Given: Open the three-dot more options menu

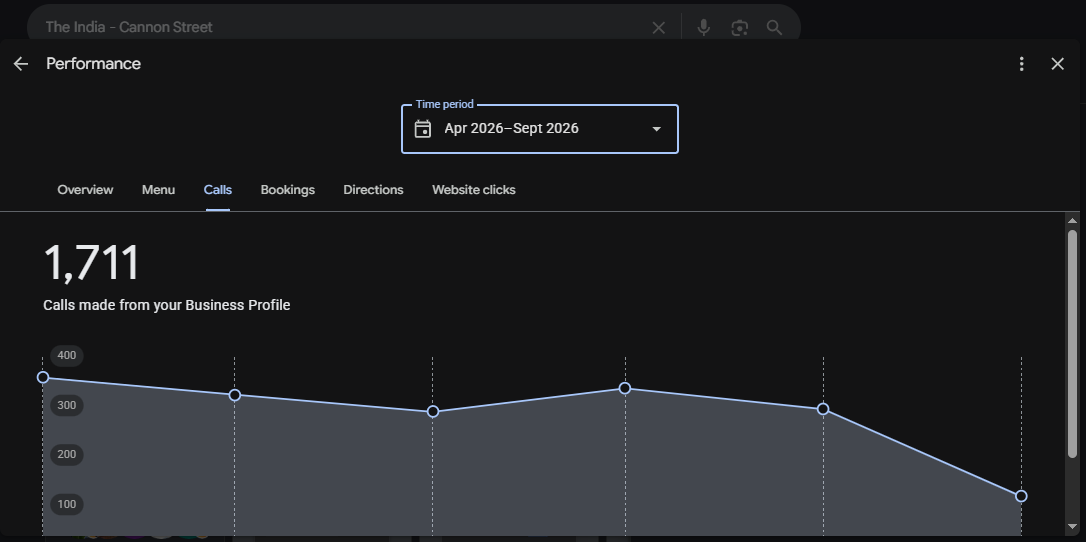Looking at the screenshot, I should pos(1022,64).
